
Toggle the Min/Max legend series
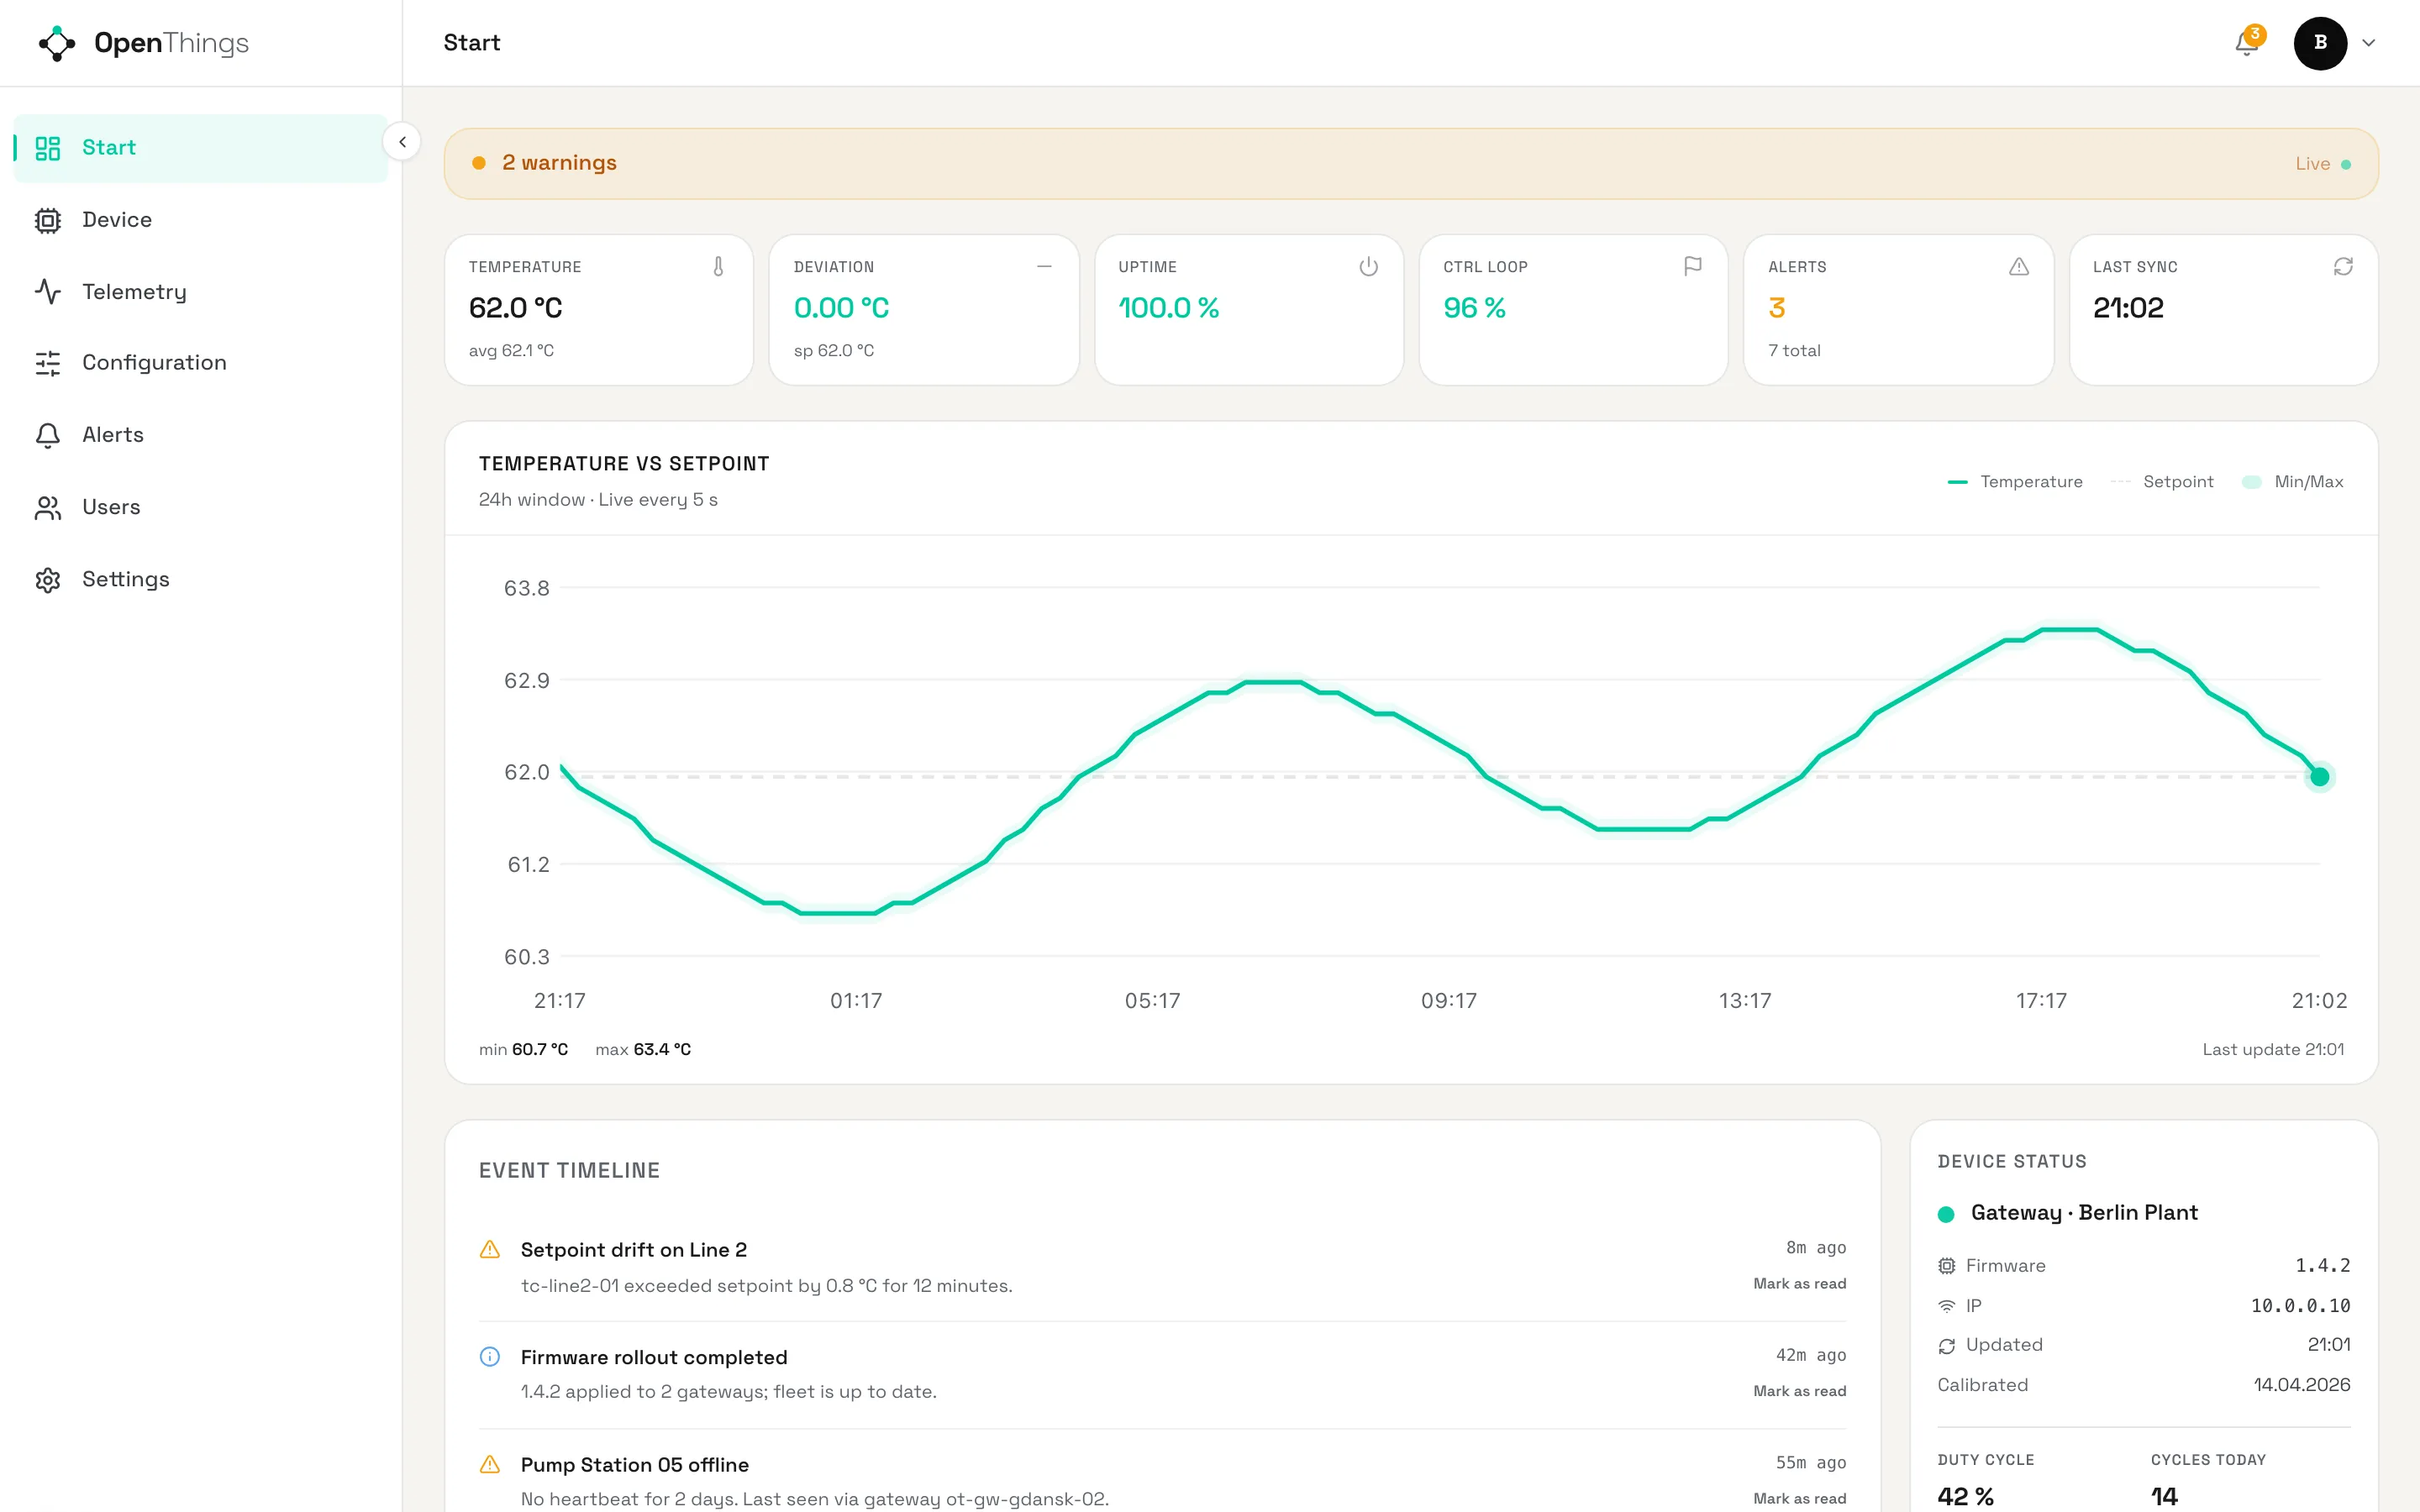2292,482
